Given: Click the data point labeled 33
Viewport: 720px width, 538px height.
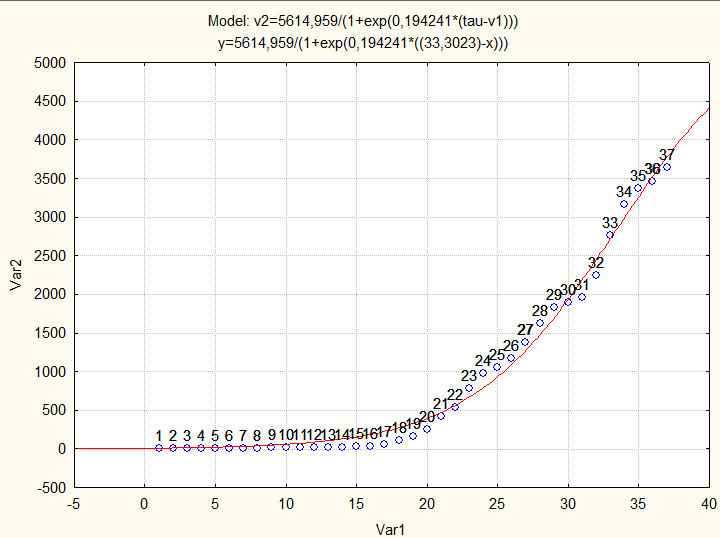Looking at the screenshot, I should [x=610, y=235].
